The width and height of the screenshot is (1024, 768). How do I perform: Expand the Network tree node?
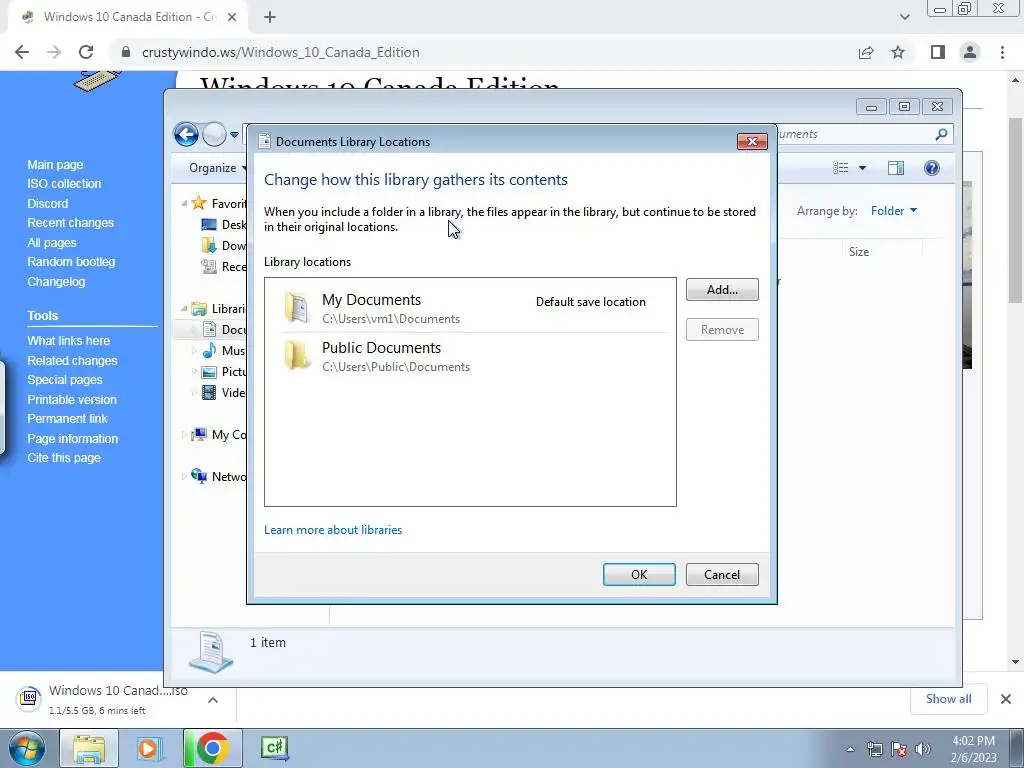pos(184,477)
